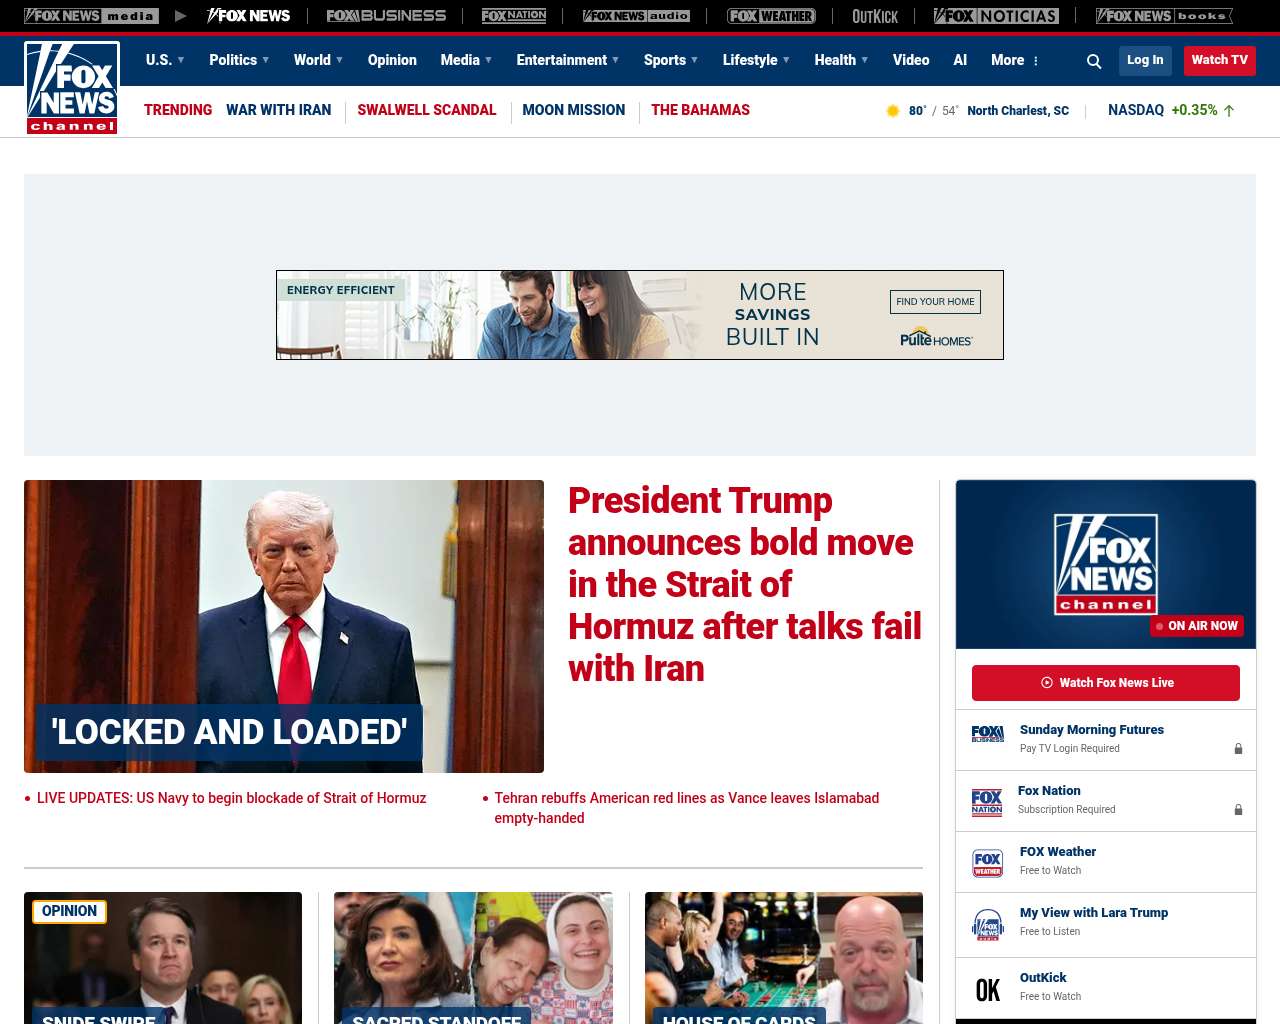Image resolution: width=1280 pixels, height=1024 pixels.
Task: Click the Watch TV button
Action: (1220, 60)
